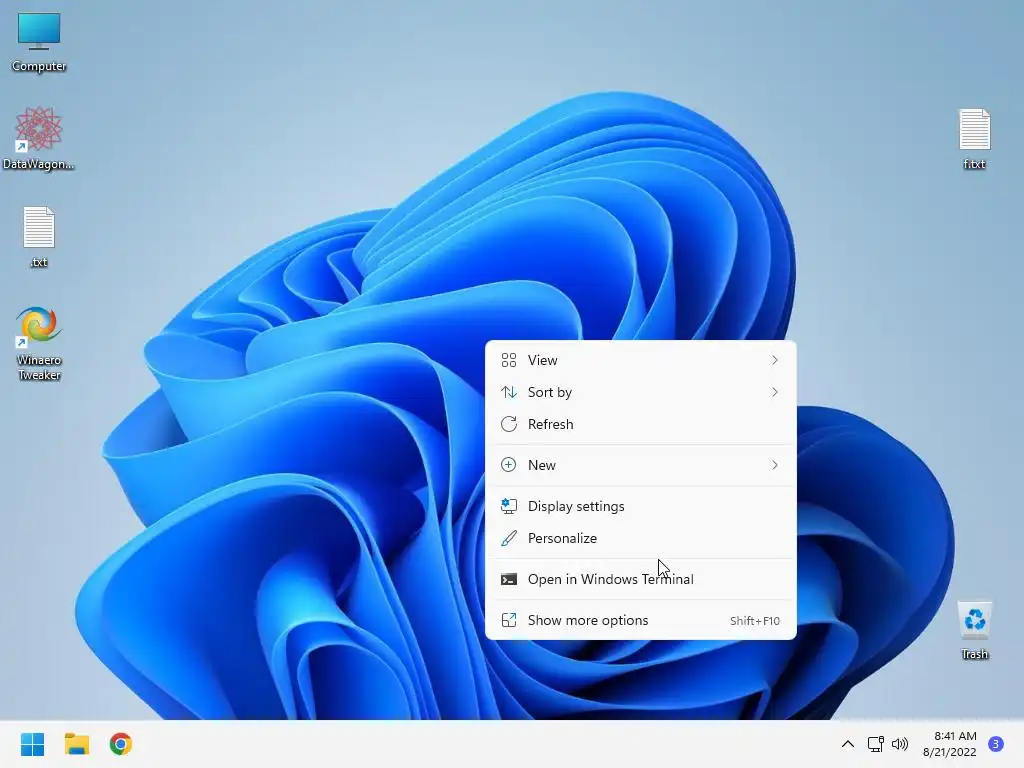The image size is (1024, 768).
Task: Click the New plus circle icon
Action: tap(509, 466)
